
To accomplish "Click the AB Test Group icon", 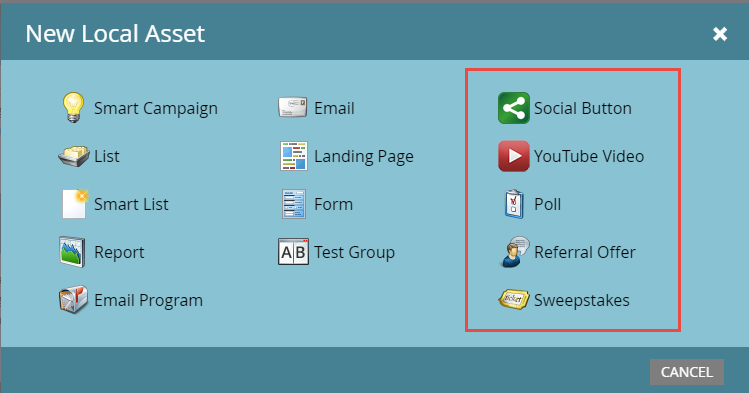I will click(x=293, y=252).
